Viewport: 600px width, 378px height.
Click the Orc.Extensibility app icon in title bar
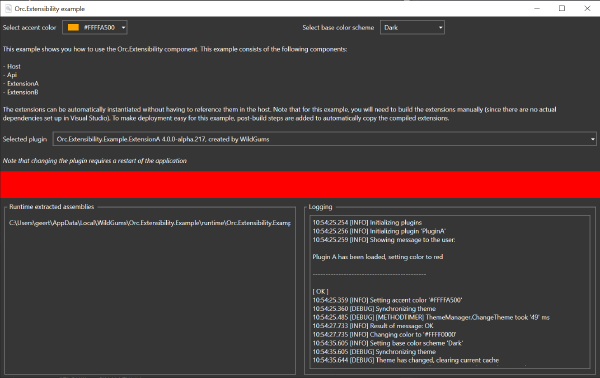8,8
